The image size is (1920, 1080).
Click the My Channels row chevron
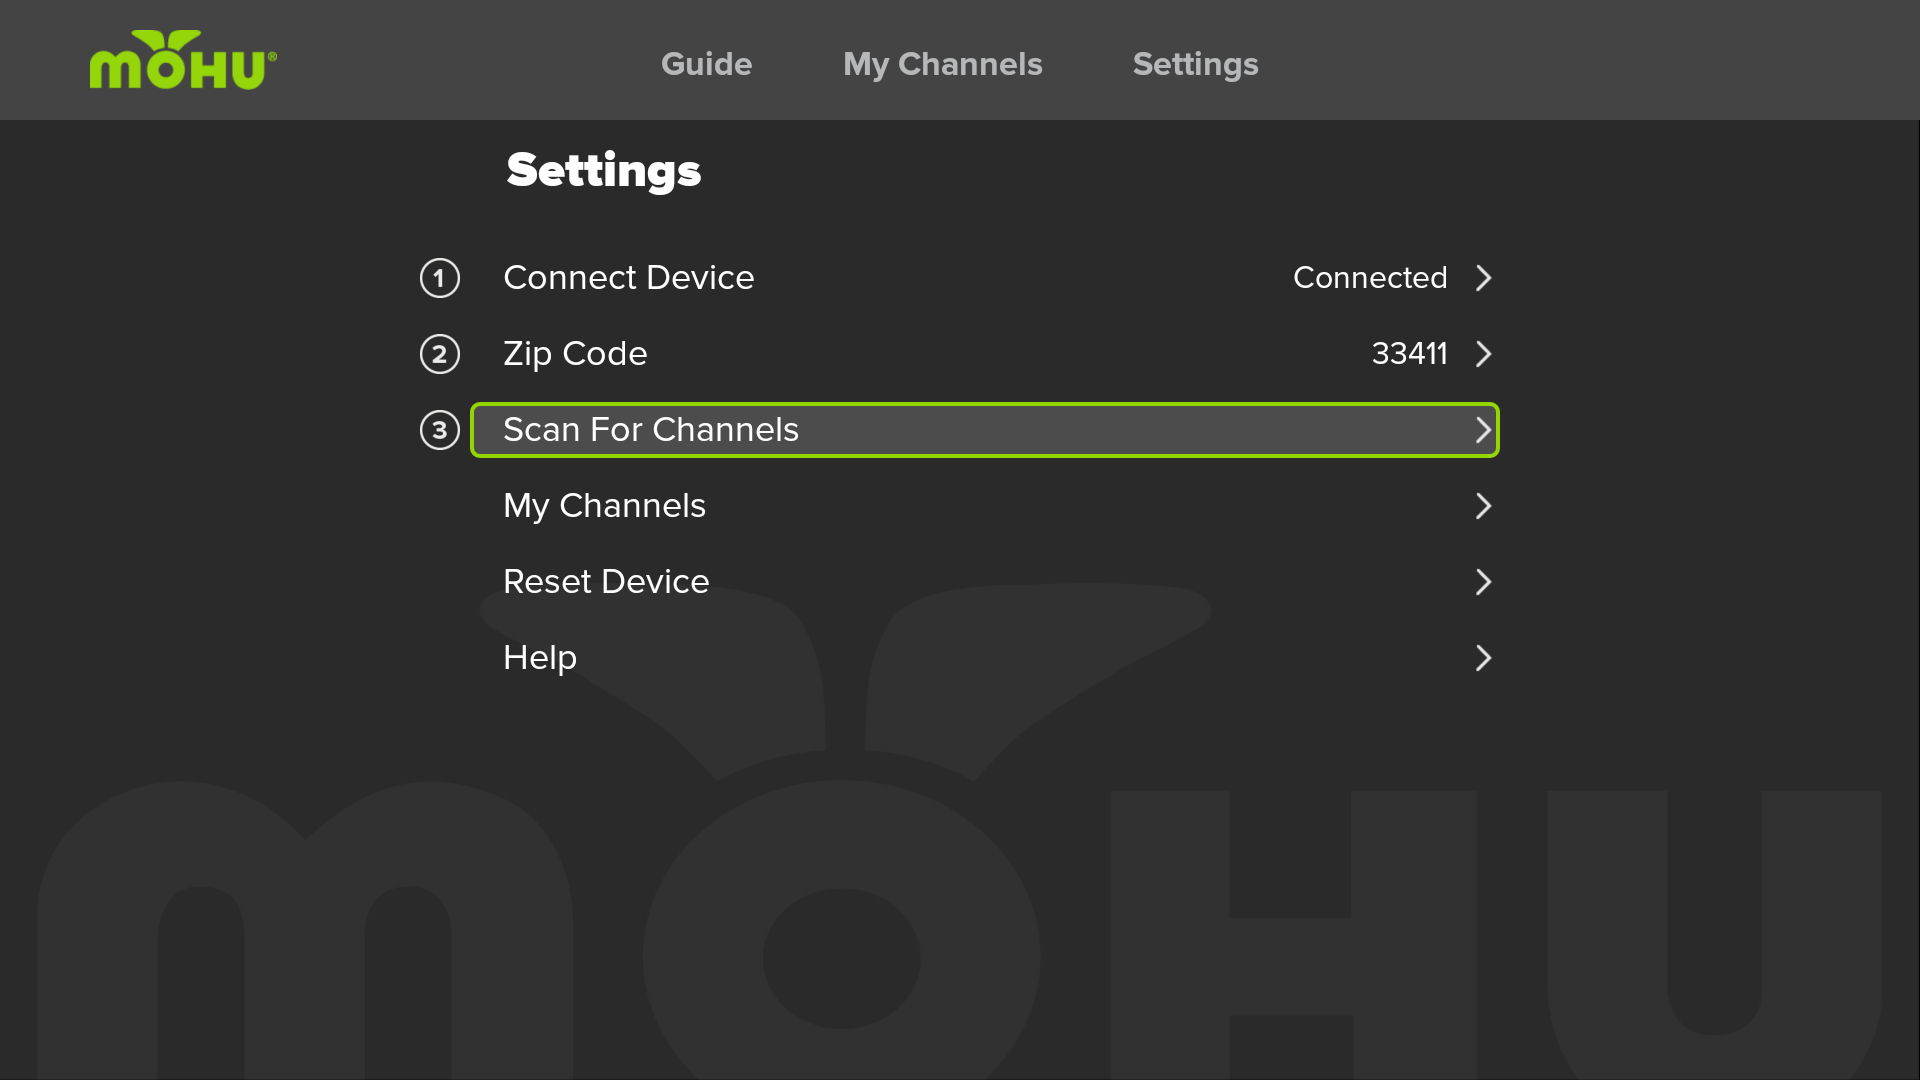pyautogui.click(x=1484, y=506)
